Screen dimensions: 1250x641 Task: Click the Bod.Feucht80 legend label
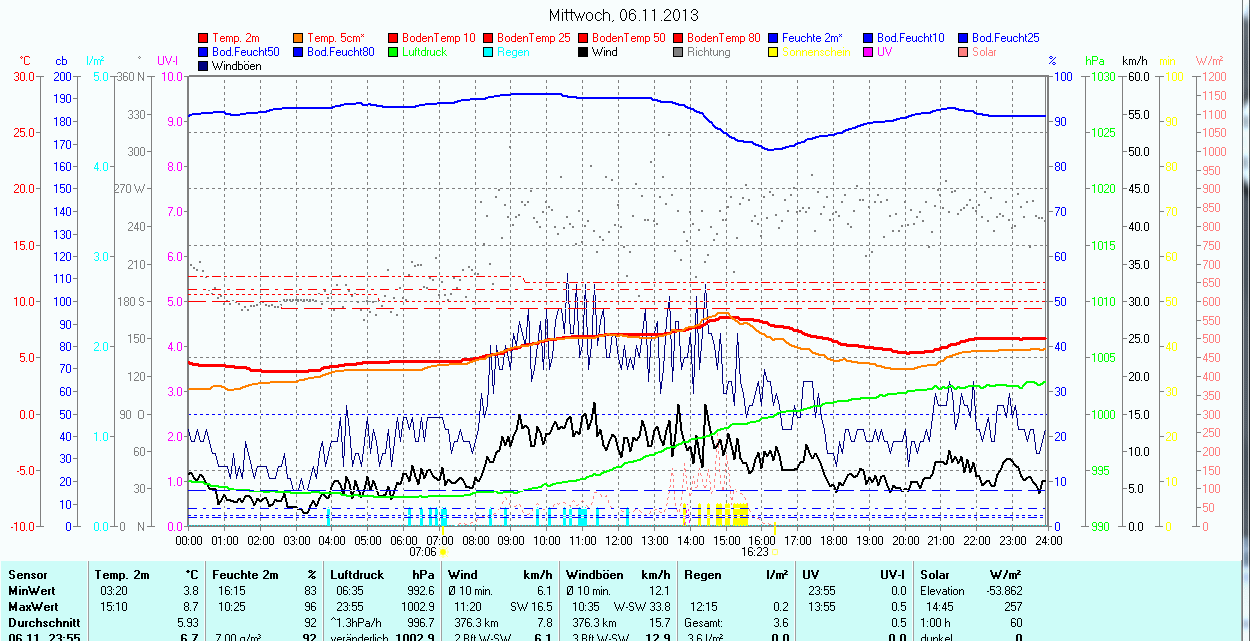[340, 52]
